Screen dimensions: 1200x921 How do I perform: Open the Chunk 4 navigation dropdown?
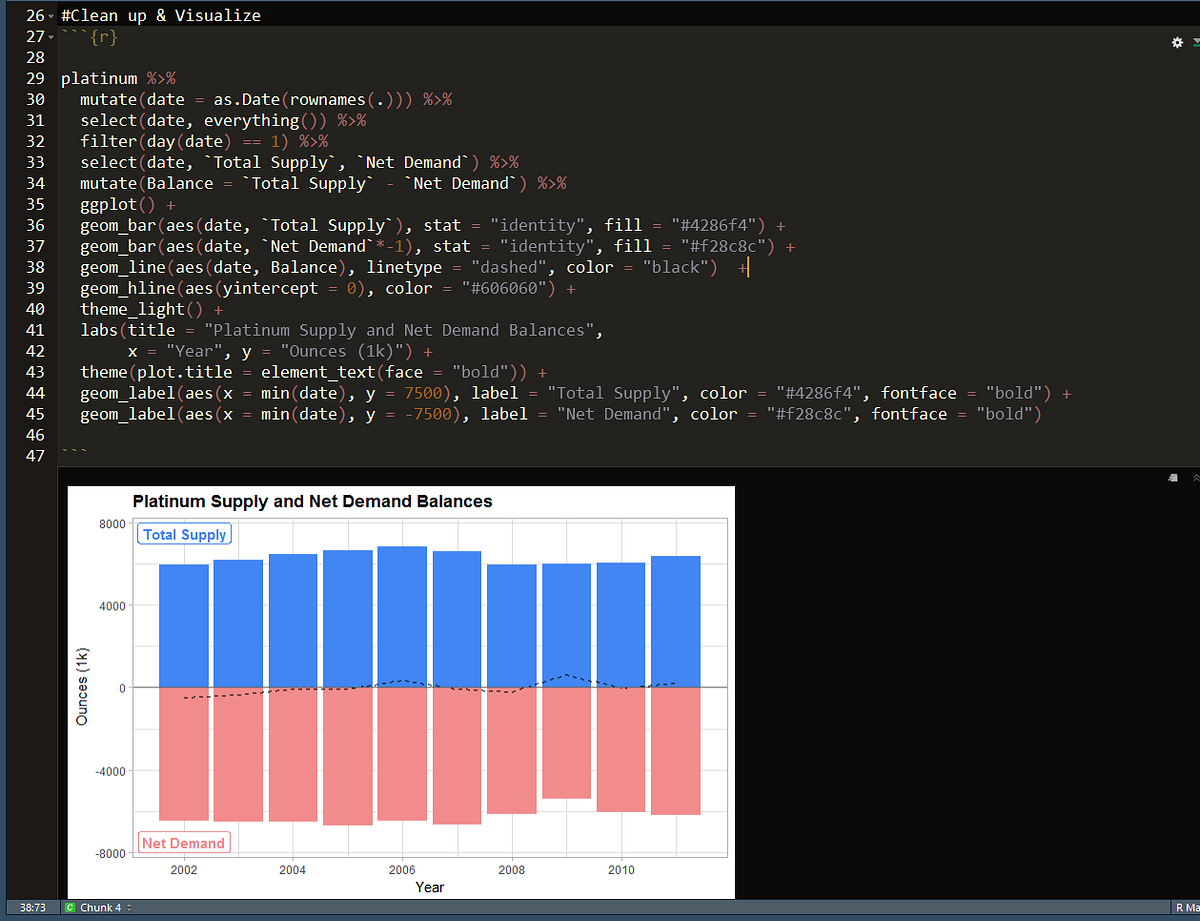[x=130, y=907]
